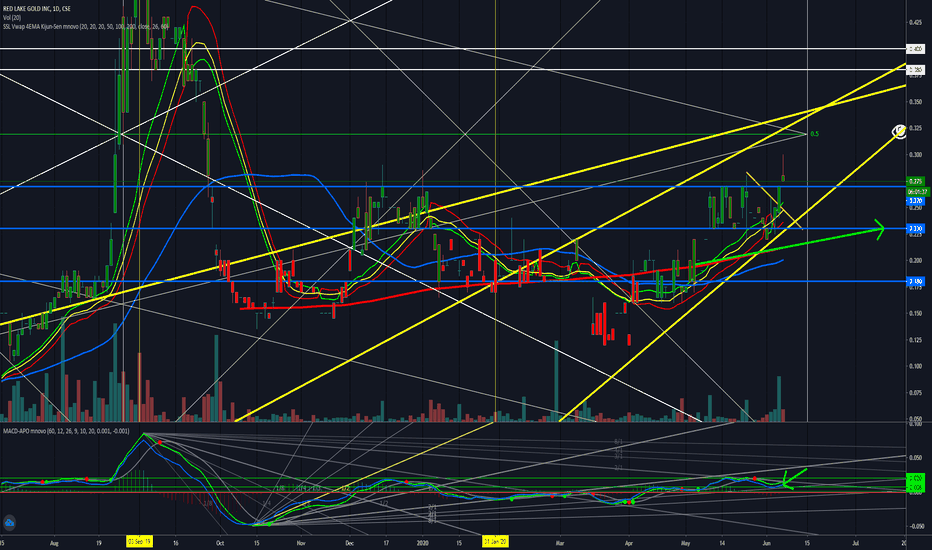Image resolution: width=932 pixels, height=550 pixels.
Task: Click the May label on the time axis
Action: click(x=685, y=543)
